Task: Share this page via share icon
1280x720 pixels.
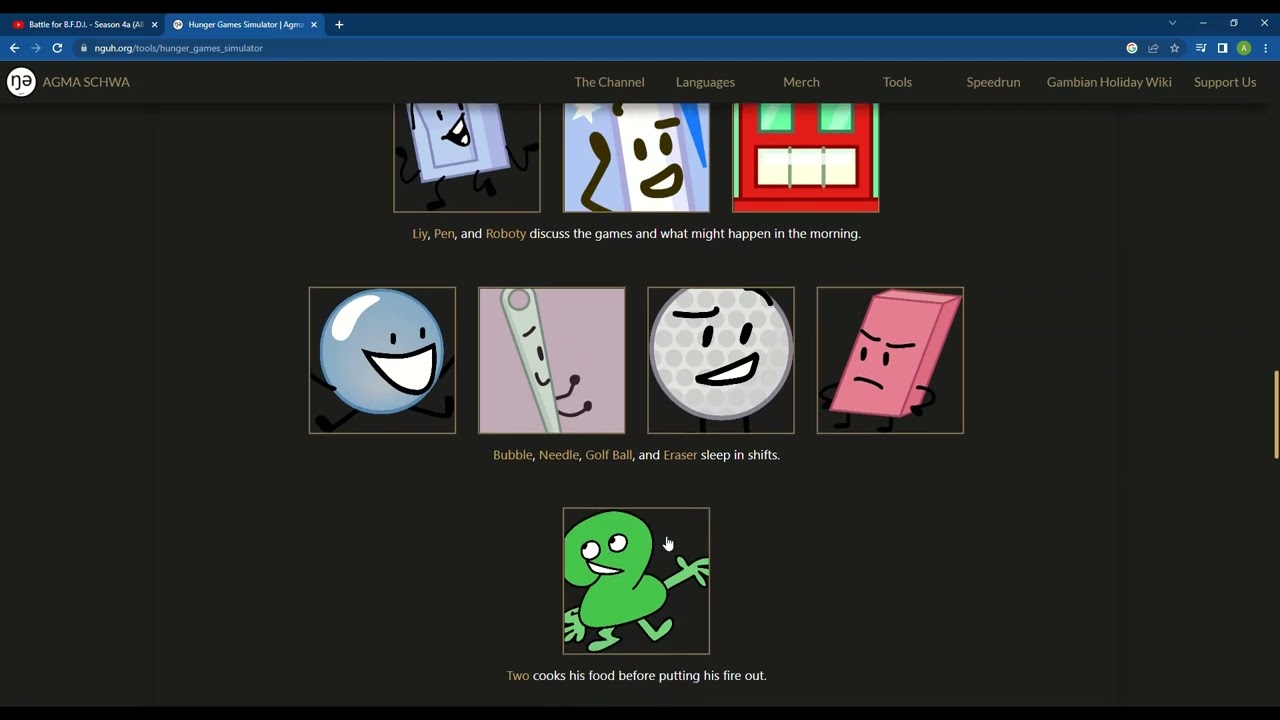Action: pyautogui.click(x=1153, y=48)
